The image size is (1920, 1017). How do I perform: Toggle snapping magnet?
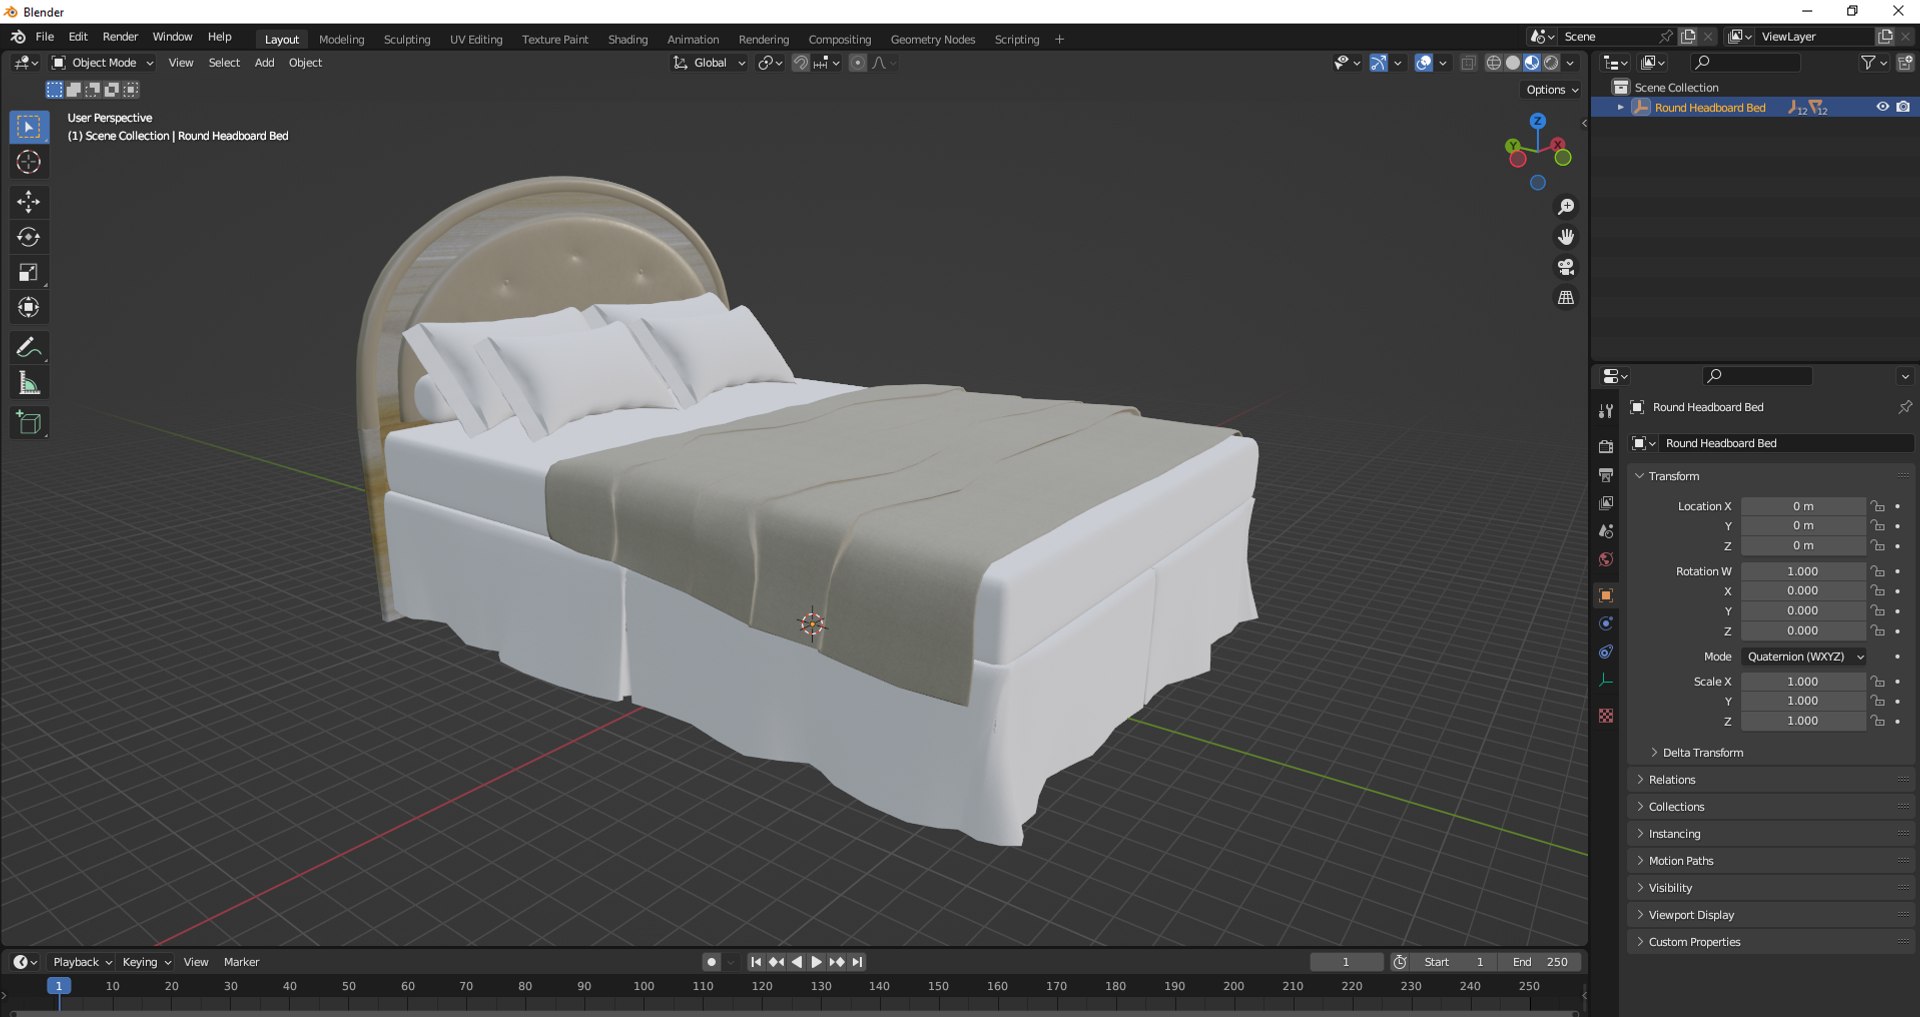click(800, 63)
